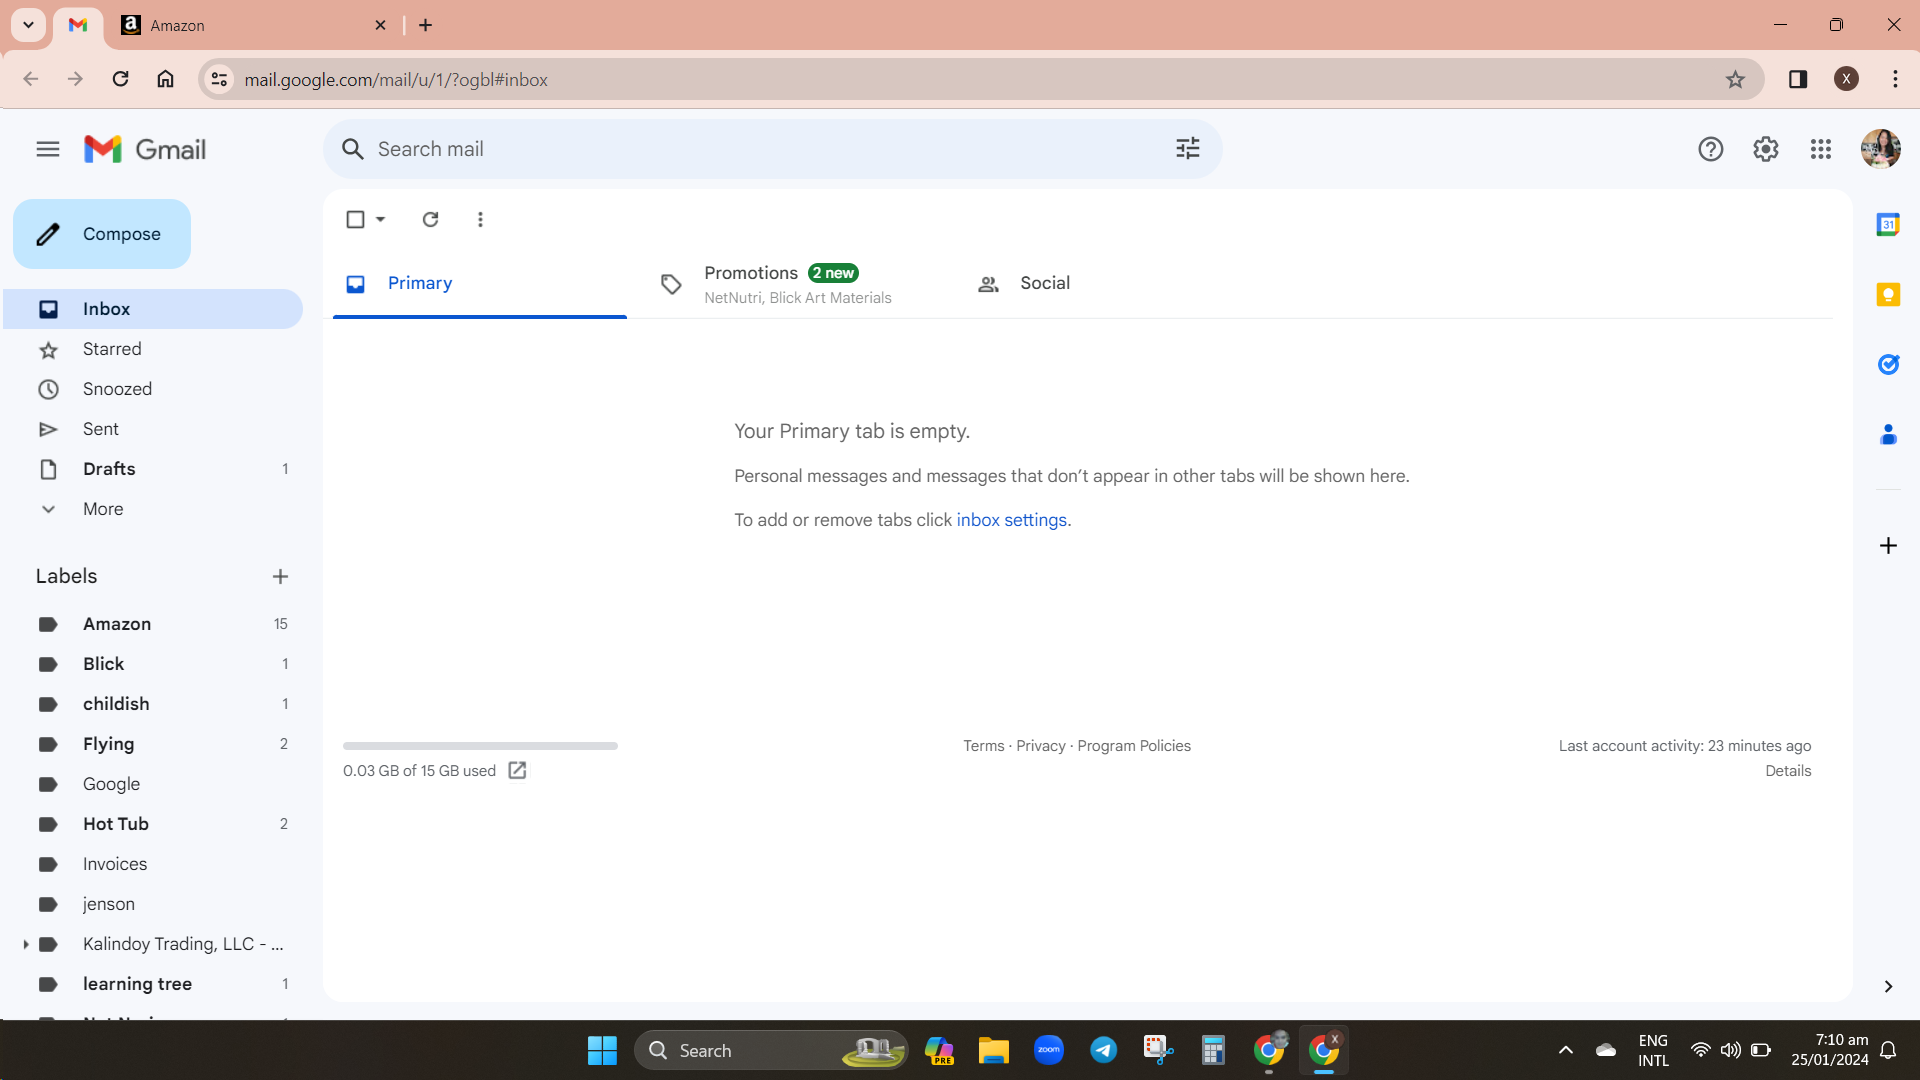1920x1080 pixels.
Task: Expand the Kalindoy Trading label tree
Action: pyautogui.click(x=25, y=944)
